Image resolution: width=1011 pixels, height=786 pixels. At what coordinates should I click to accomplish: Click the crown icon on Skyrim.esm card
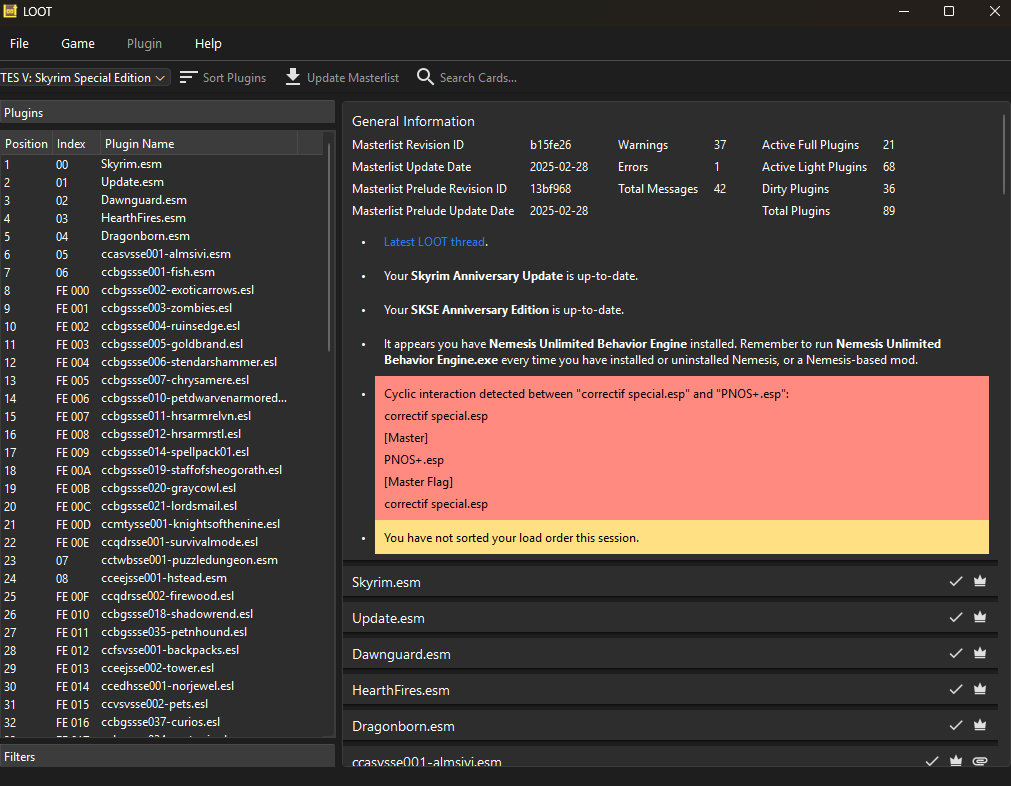980,582
